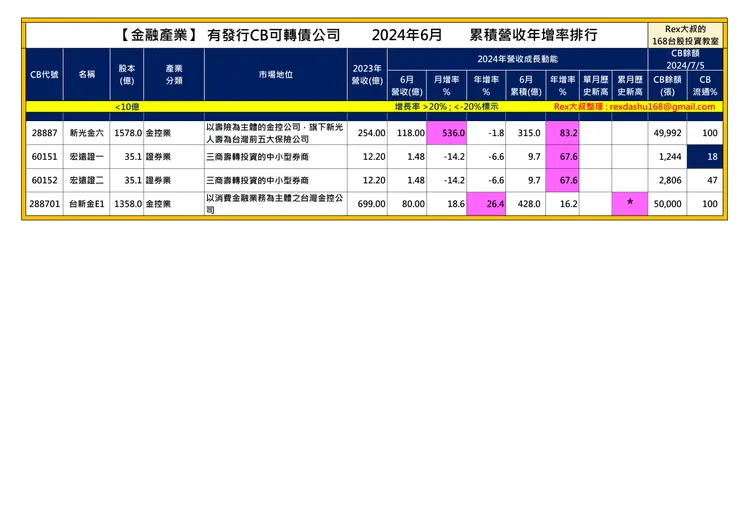Select CB balance cell 49,992
This screenshot has width=740, height=523.
tap(667, 133)
